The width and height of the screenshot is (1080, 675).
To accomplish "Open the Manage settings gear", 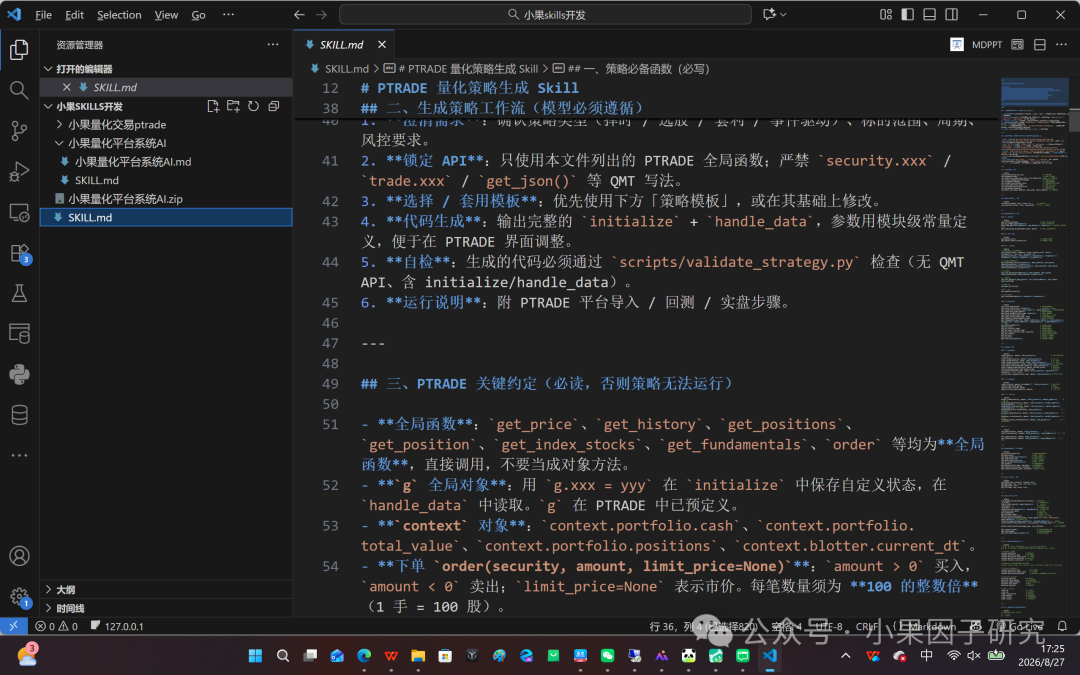I will pyautogui.click(x=19, y=596).
